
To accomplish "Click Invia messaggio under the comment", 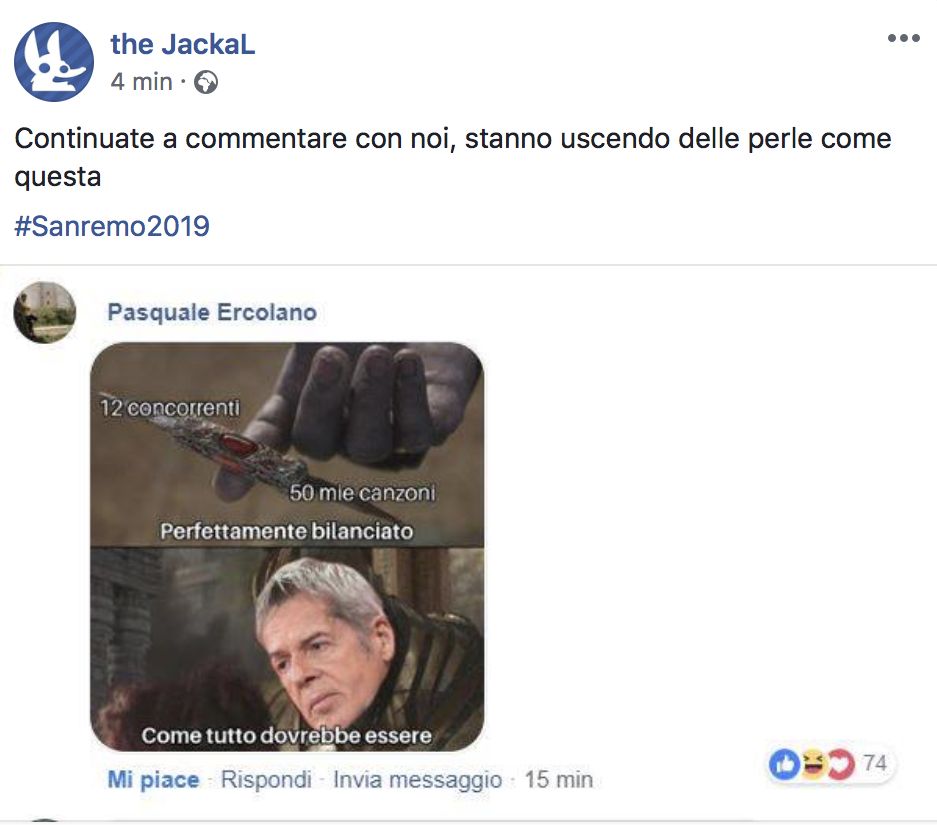I will tap(418, 780).
